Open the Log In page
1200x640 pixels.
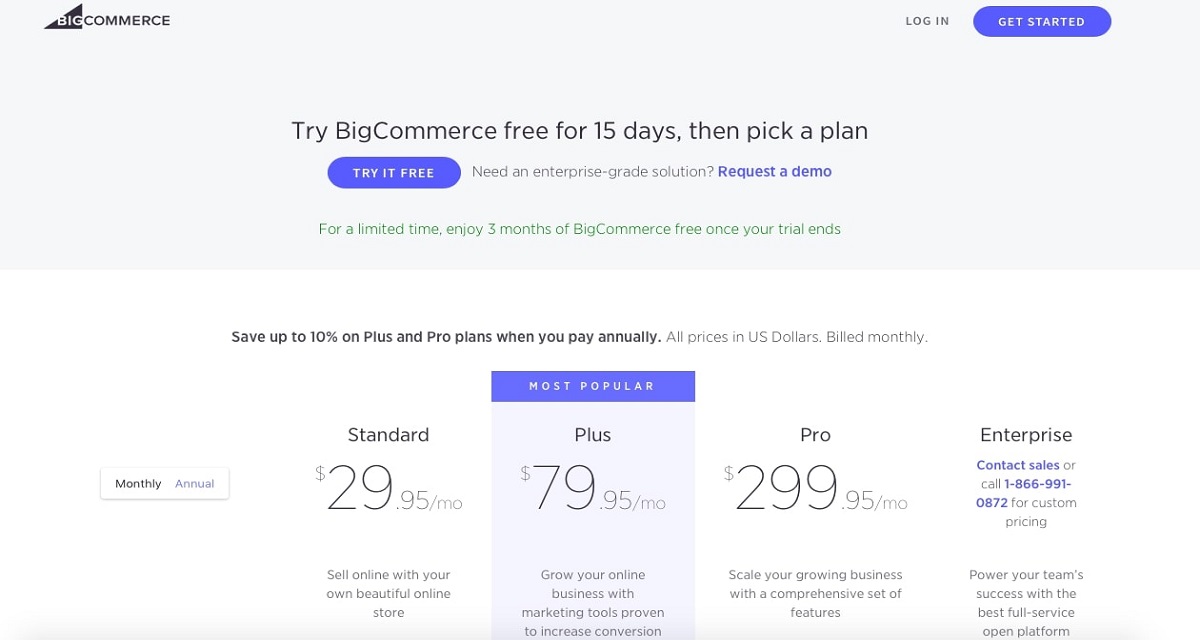pos(927,21)
